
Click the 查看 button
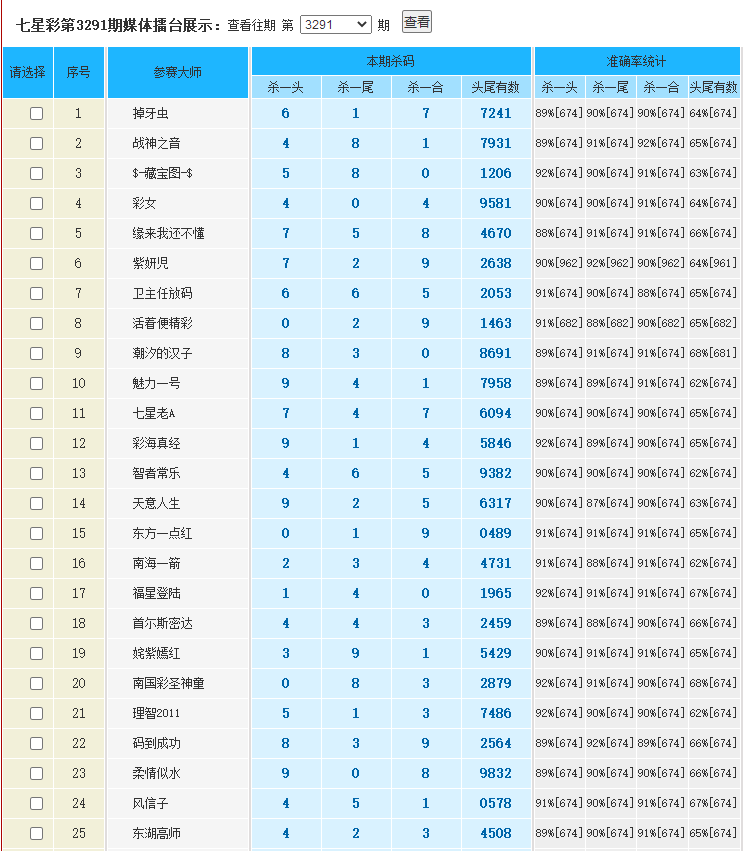pyautogui.click(x=416, y=23)
